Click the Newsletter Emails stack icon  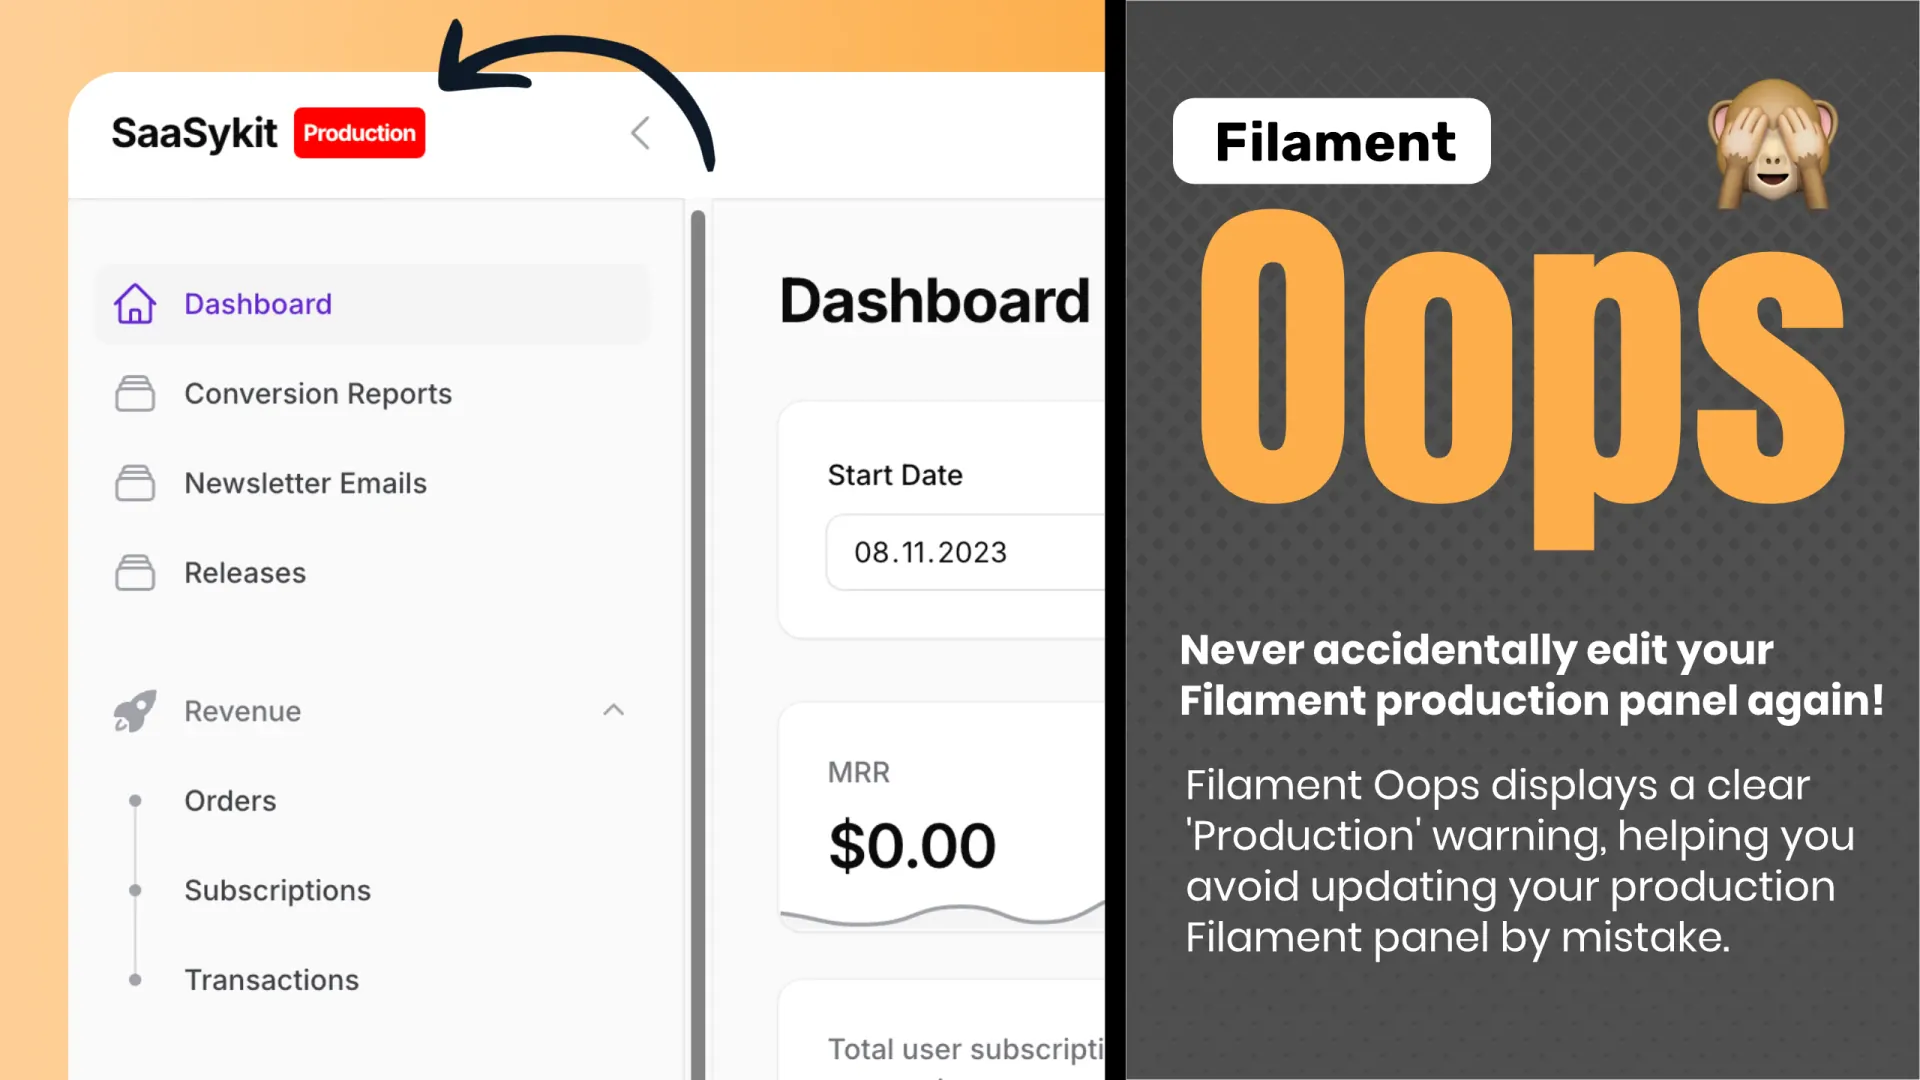click(x=135, y=483)
